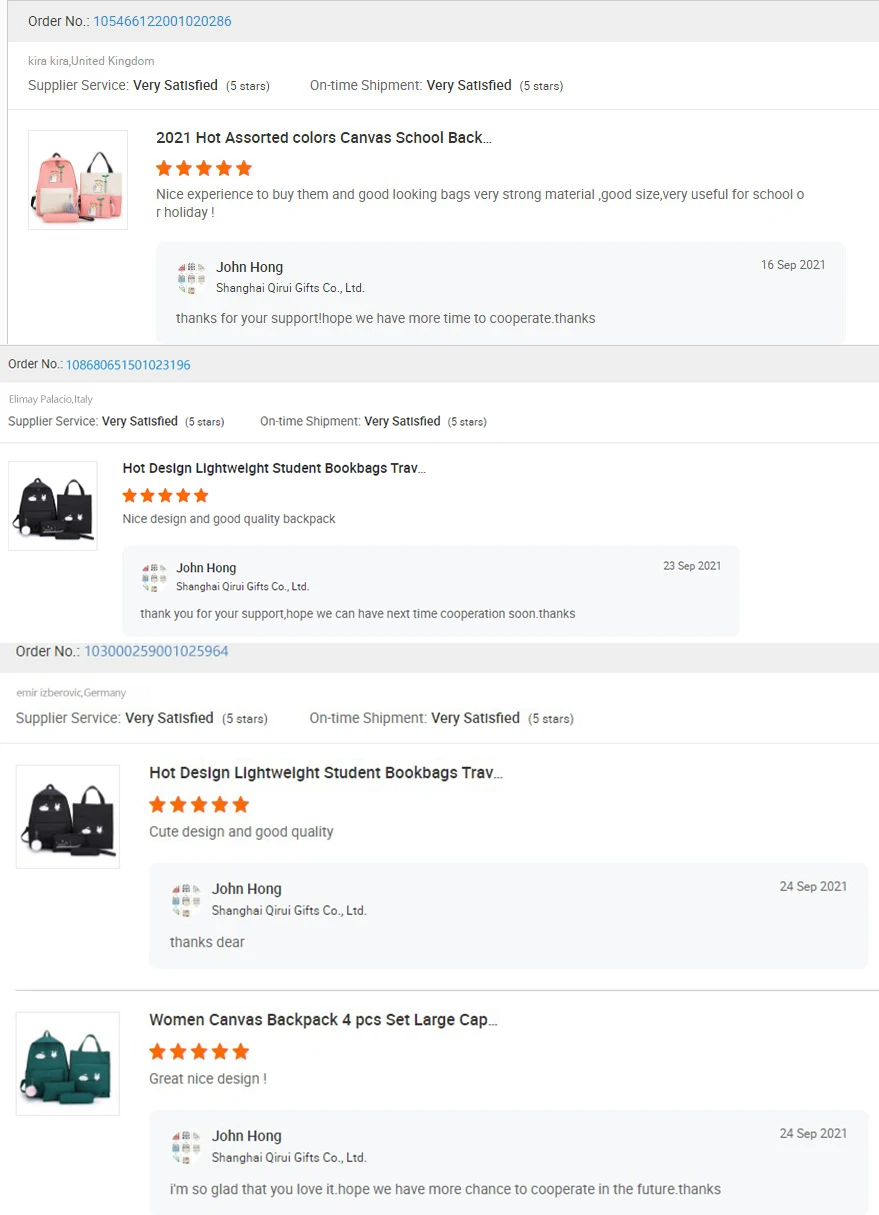Click stars above "Cute design and good quality"
This screenshot has width=879, height=1215.
point(199,804)
